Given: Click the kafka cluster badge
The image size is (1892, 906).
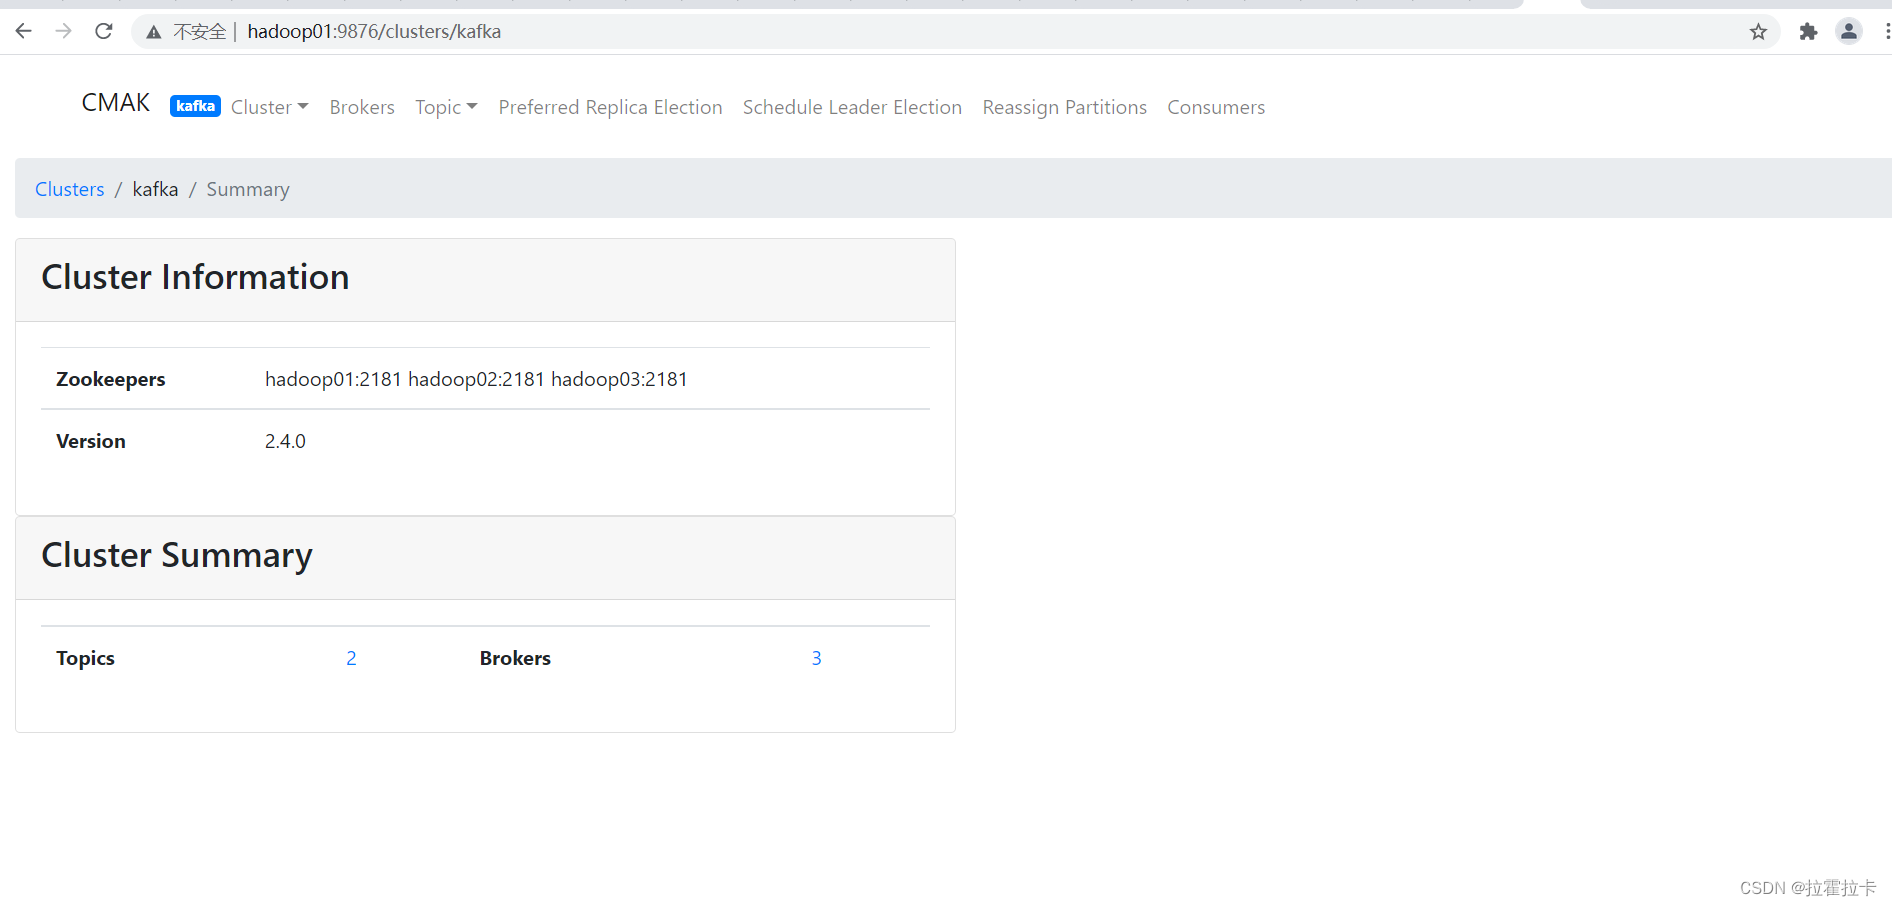Looking at the screenshot, I should [195, 106].
